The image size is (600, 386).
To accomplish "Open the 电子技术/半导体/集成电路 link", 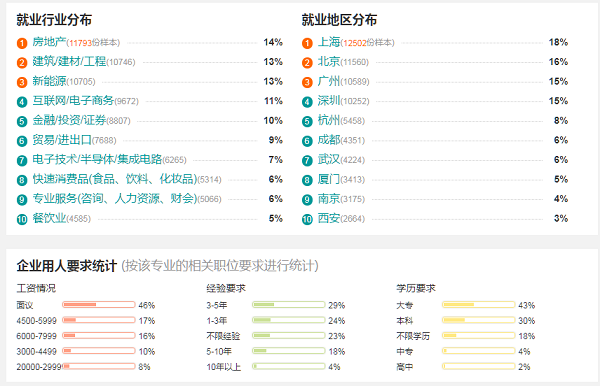I will point(97,159).
